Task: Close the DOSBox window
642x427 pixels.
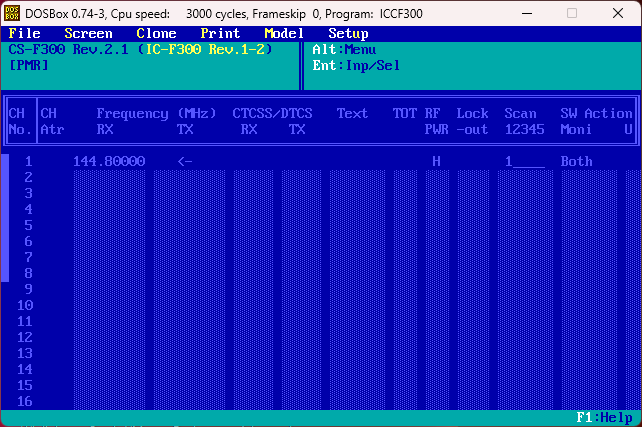Action: click(x=618, y=14)
